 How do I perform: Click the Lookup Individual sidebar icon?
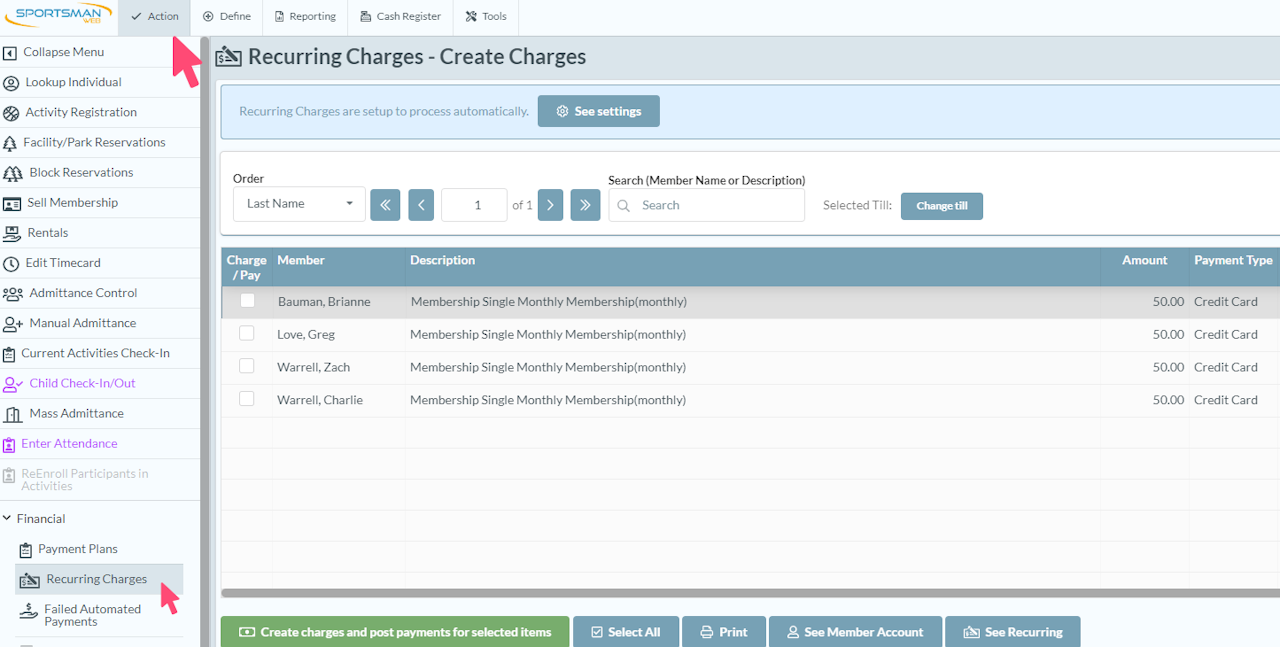[11, 83]
